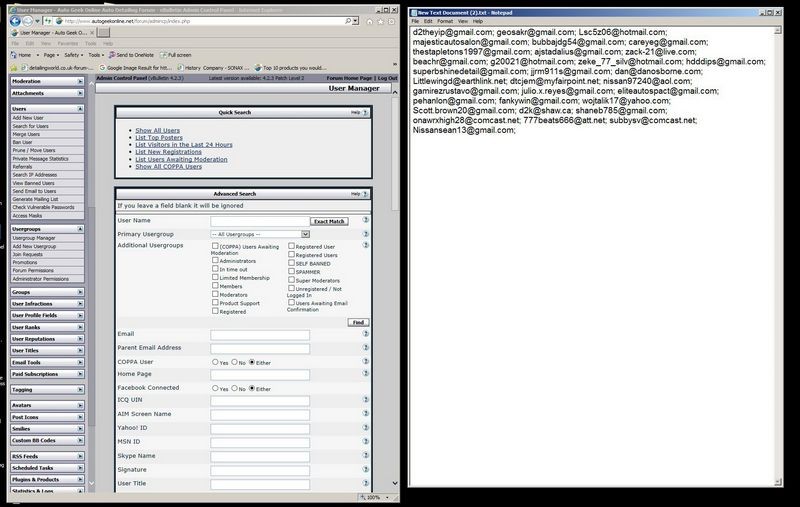The height and width of the screenshot is (507, 800).
Task: Expand the Email Tools sidebar section
Action: click(x=80, y=362)
